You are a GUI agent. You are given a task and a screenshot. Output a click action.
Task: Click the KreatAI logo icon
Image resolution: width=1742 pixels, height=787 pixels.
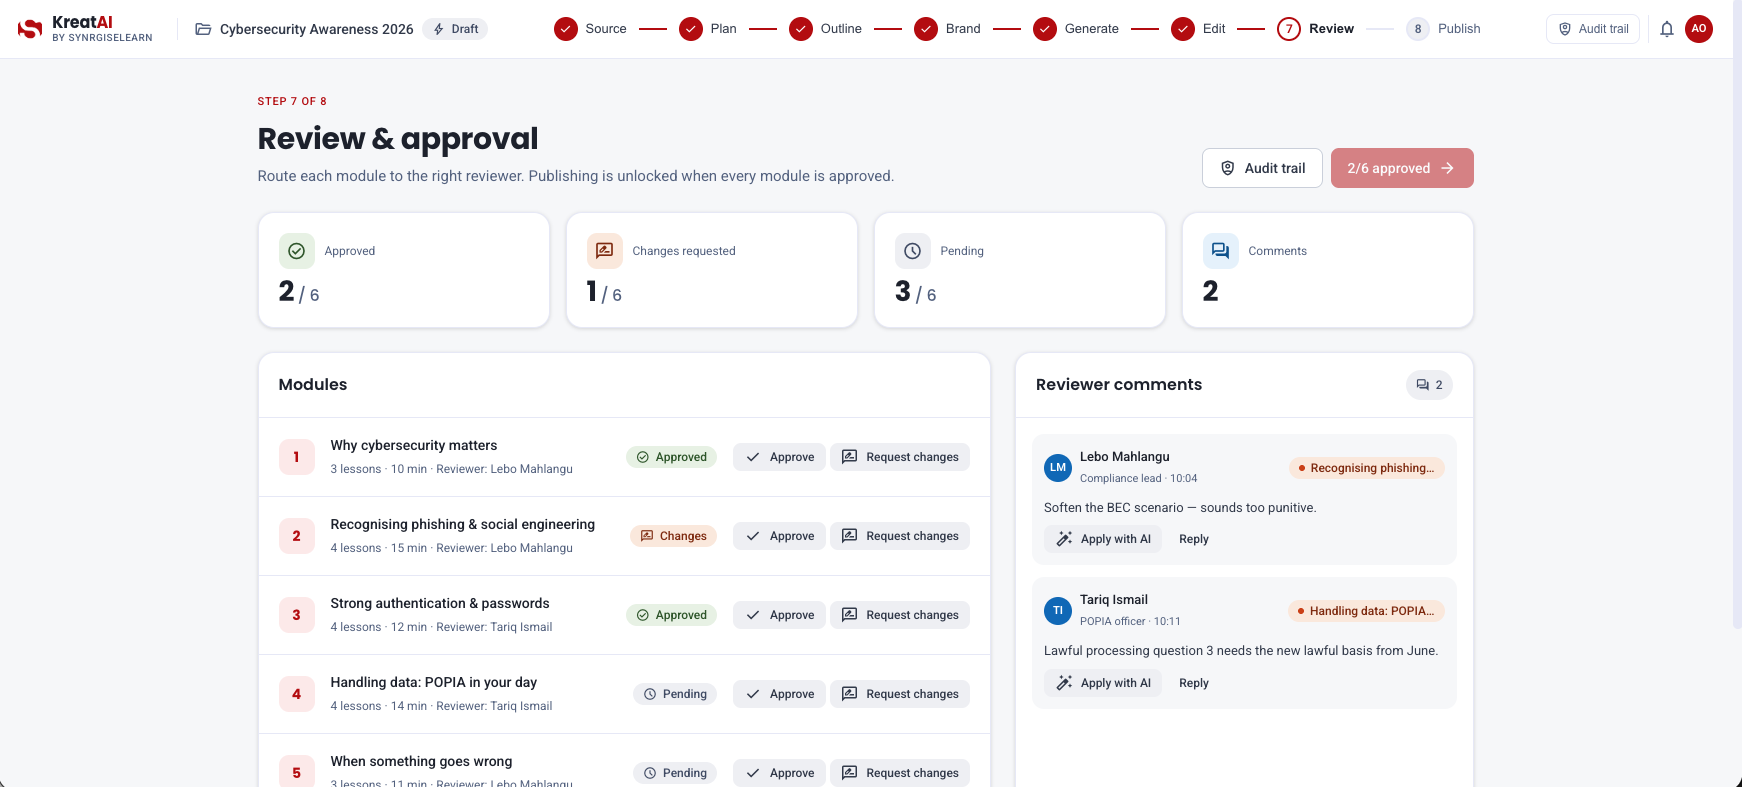coord(30,29)
